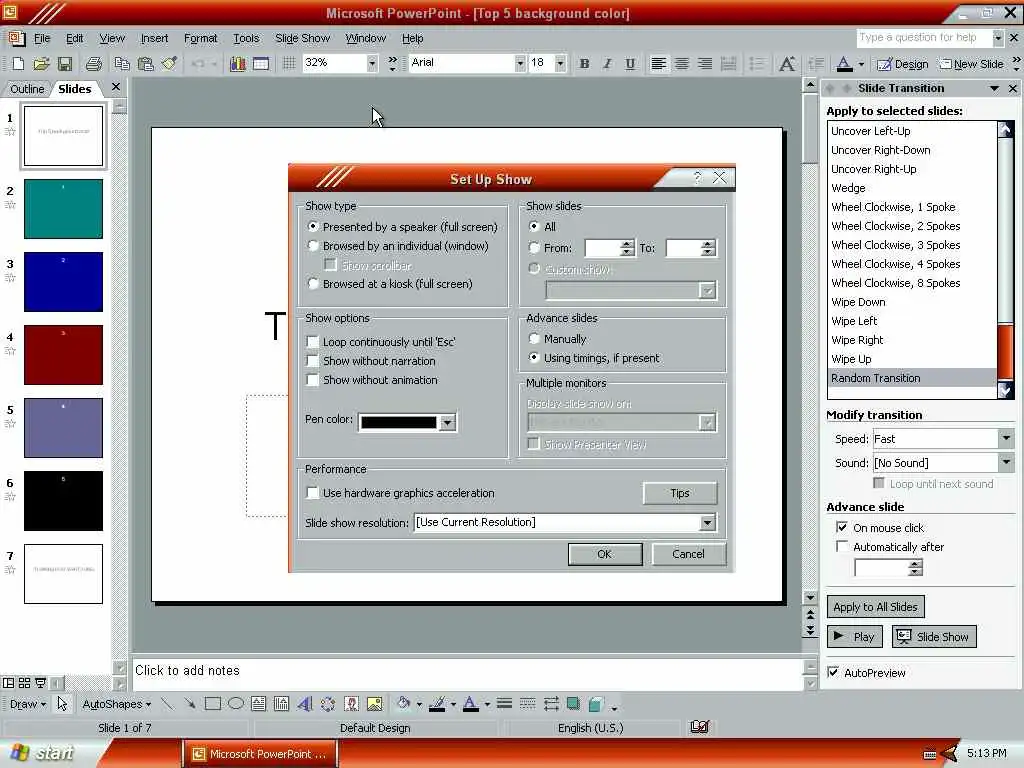1024x768 pixels.
Task: Select the From slides radio button
Action: tap(534, 248)
